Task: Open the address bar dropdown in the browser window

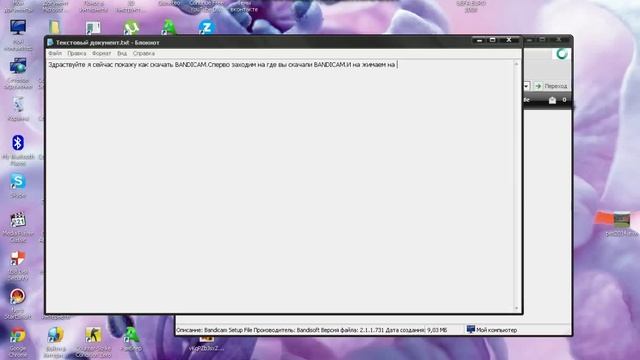Action: [x=526, y=86]
